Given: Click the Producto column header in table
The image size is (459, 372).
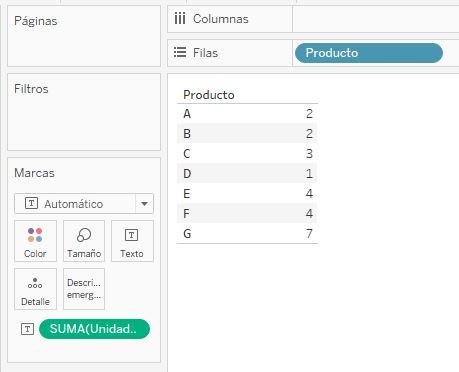Looking at the screenshot, I should click(x=209, y=95).
